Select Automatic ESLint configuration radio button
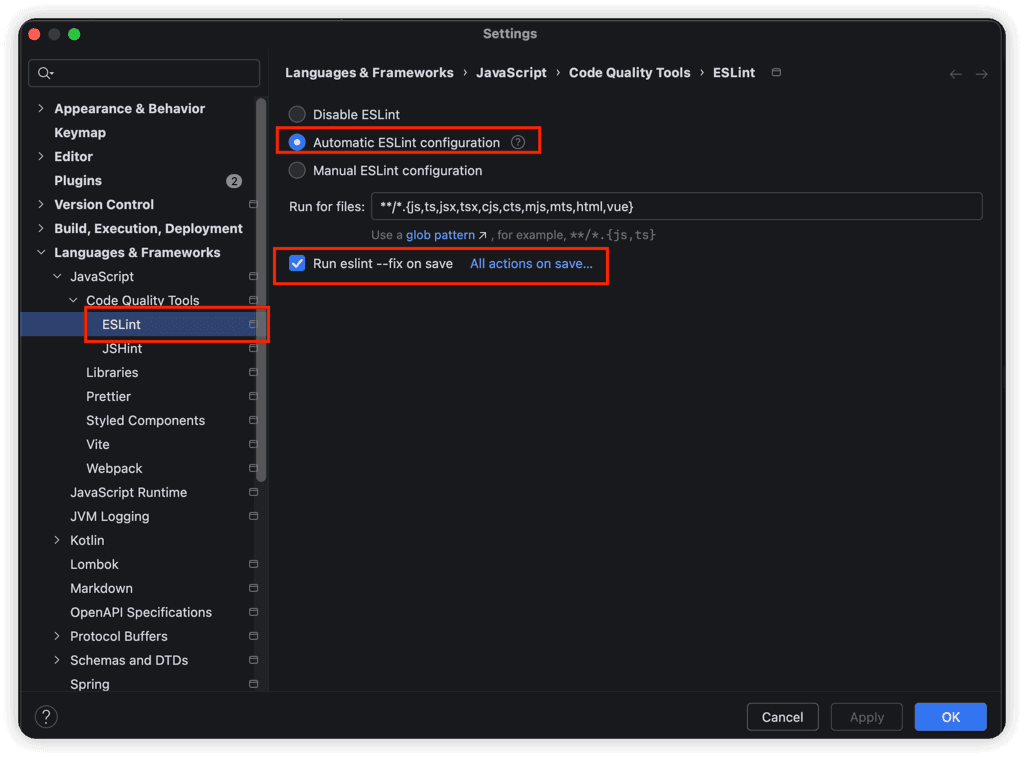Image resolution: width=1024 pixels, height=757 pixels. [x=297, y=142]
